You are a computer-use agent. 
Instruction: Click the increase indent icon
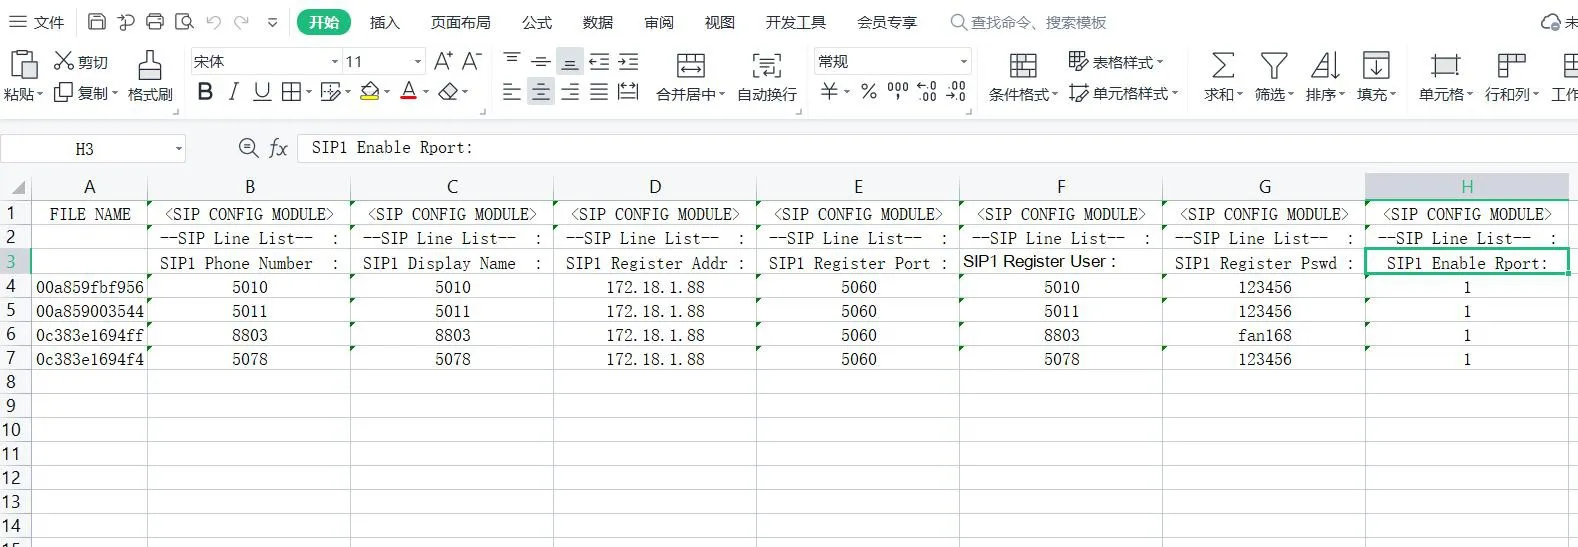[628, 61]
